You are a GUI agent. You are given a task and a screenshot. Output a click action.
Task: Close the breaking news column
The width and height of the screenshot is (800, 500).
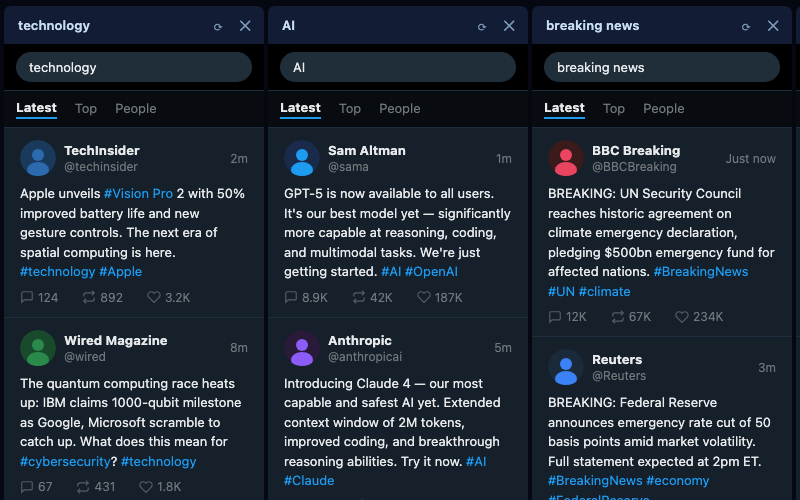773,26
